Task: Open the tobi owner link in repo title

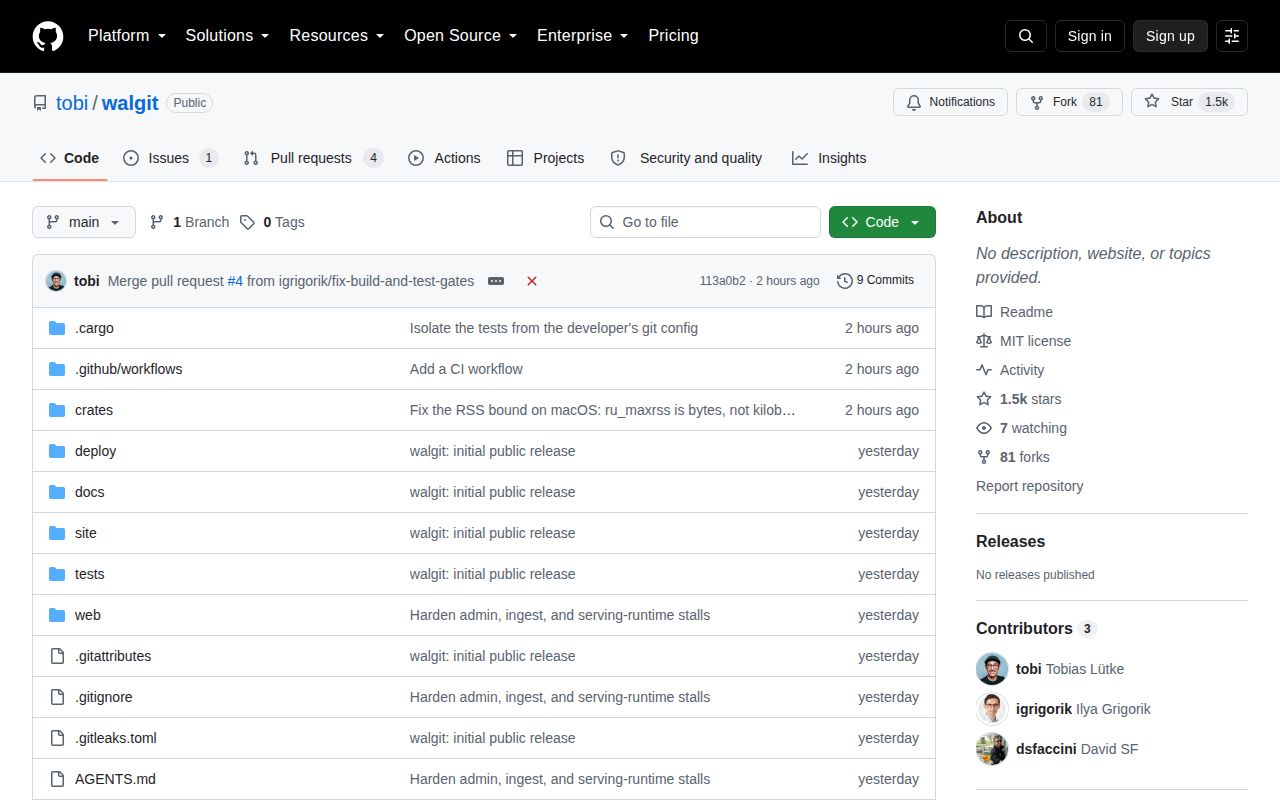Action: 72,103
